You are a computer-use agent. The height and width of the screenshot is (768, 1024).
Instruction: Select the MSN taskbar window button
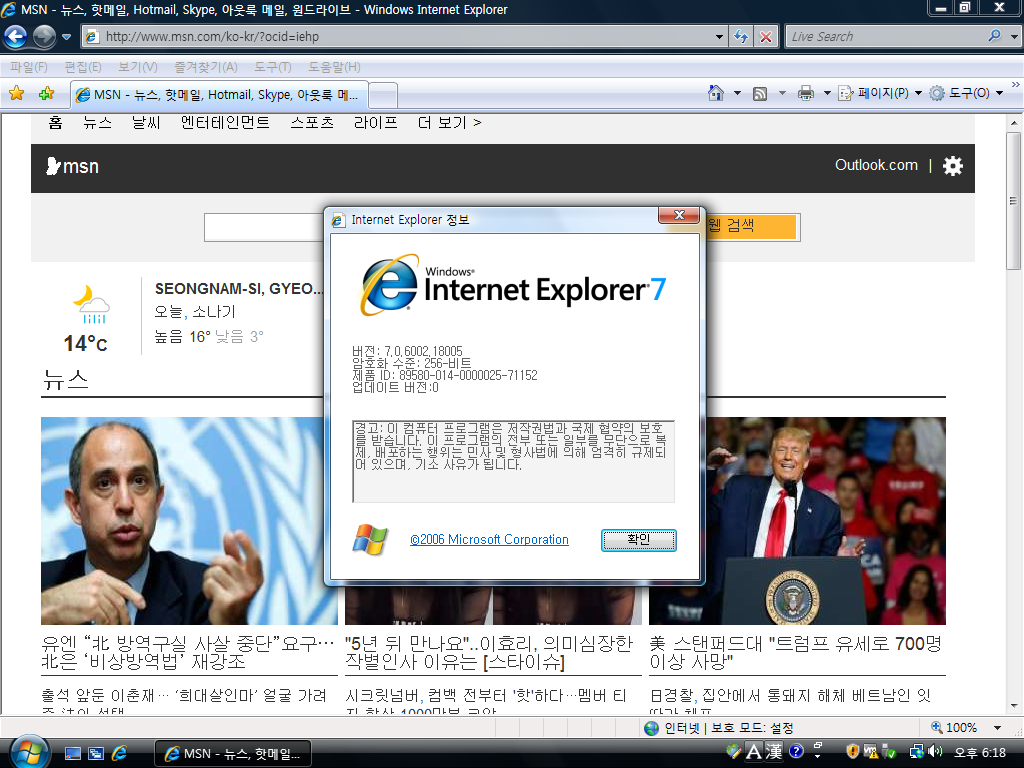point(232,754)
